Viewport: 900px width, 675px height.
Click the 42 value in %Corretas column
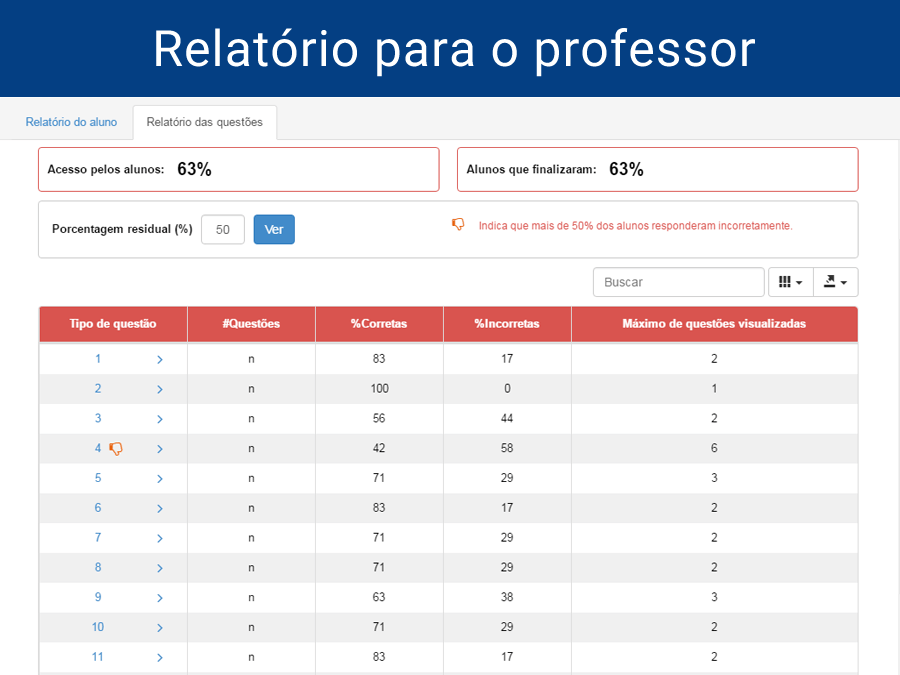tap(379, 448)
